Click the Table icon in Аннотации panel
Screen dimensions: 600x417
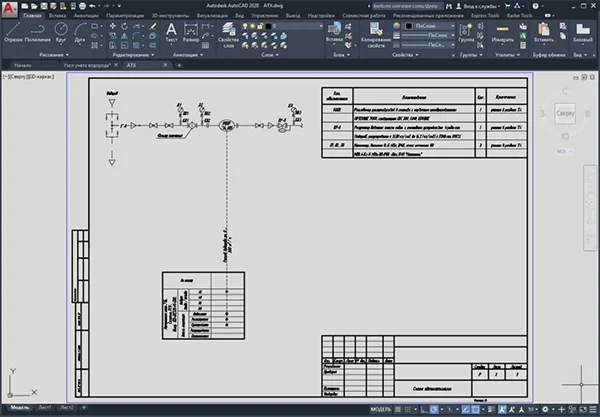(x=205, y=46)
